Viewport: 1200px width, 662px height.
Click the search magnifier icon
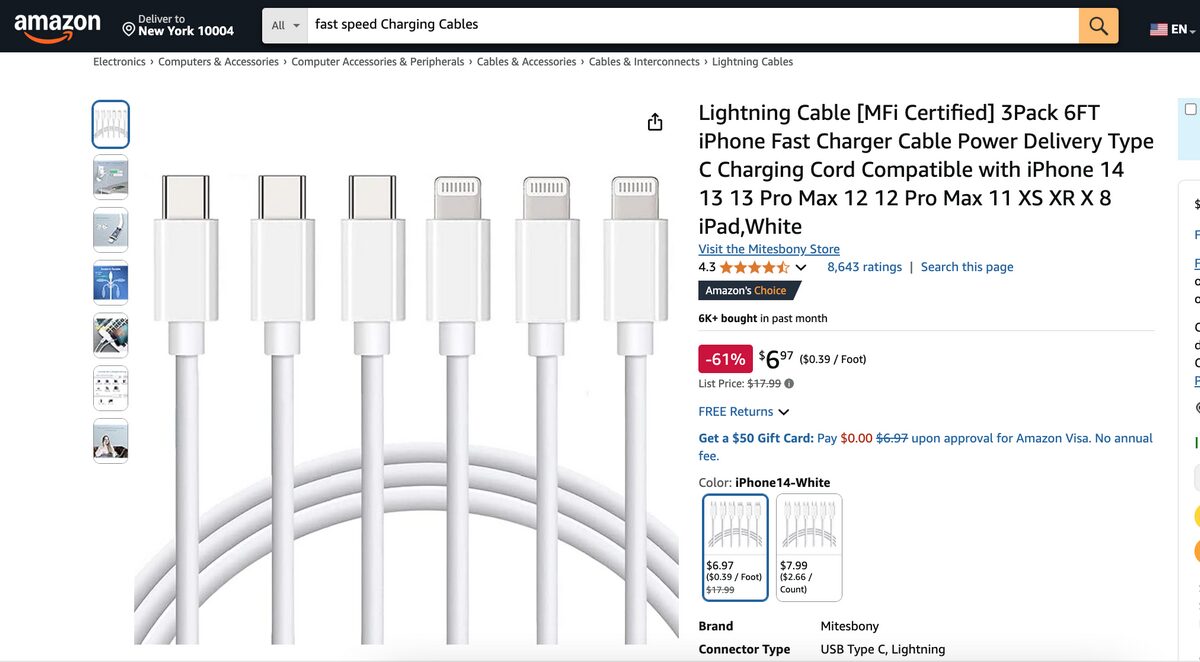click(1096, 25)
